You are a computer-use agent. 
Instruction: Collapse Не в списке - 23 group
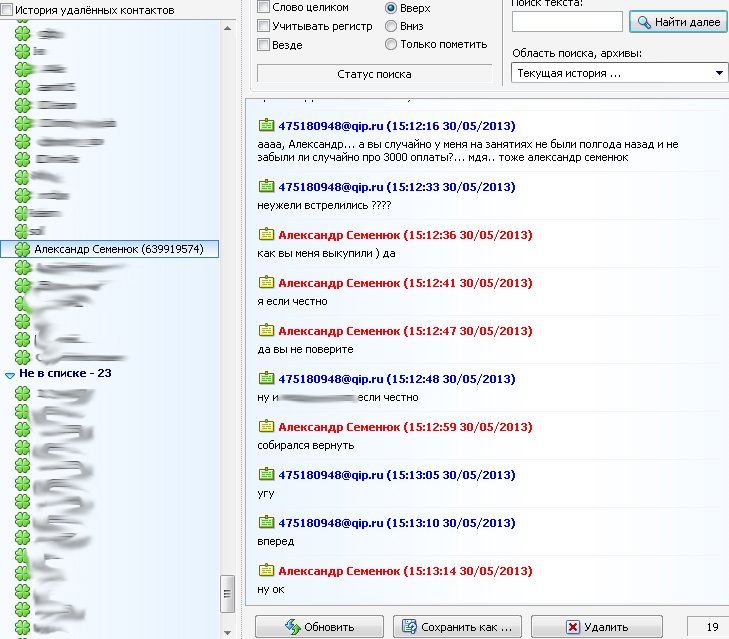point(10,375)
